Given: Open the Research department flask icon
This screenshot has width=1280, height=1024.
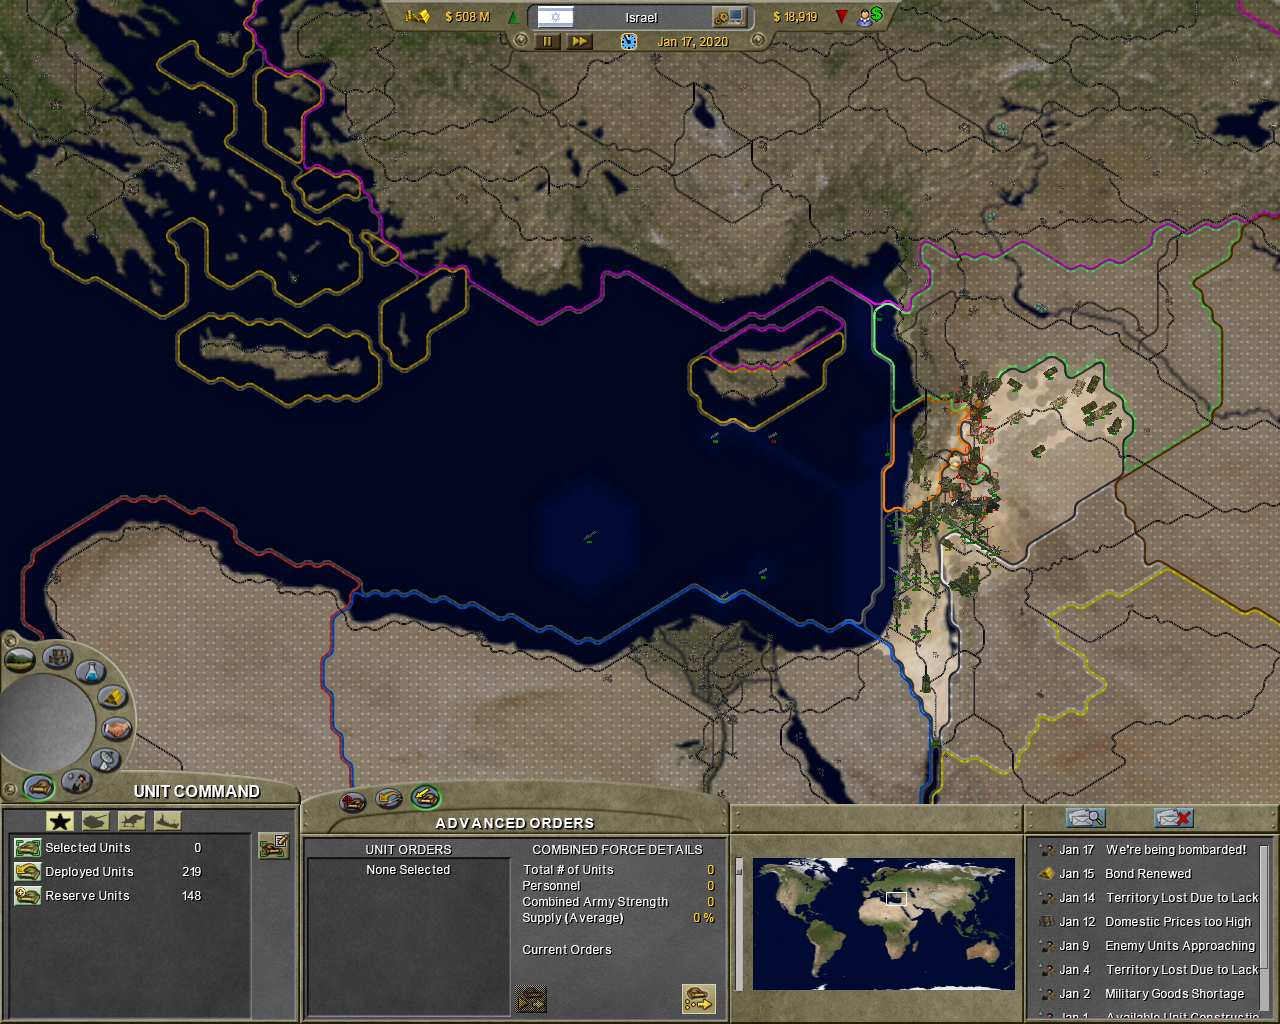Looking at the screenshot, I should tap(89, 672).
